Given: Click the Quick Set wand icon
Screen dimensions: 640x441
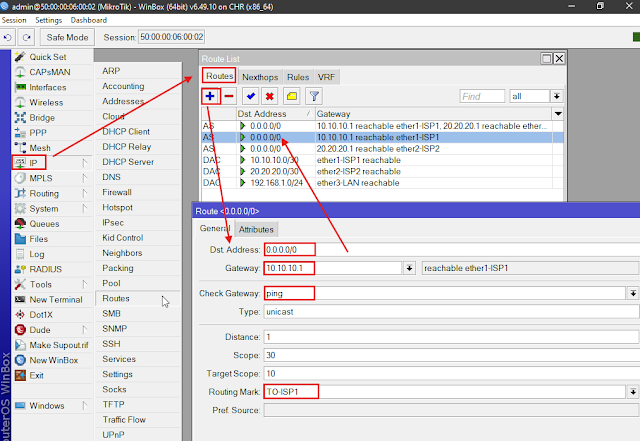Looking at the screenshot, I should tap(20, 57).
